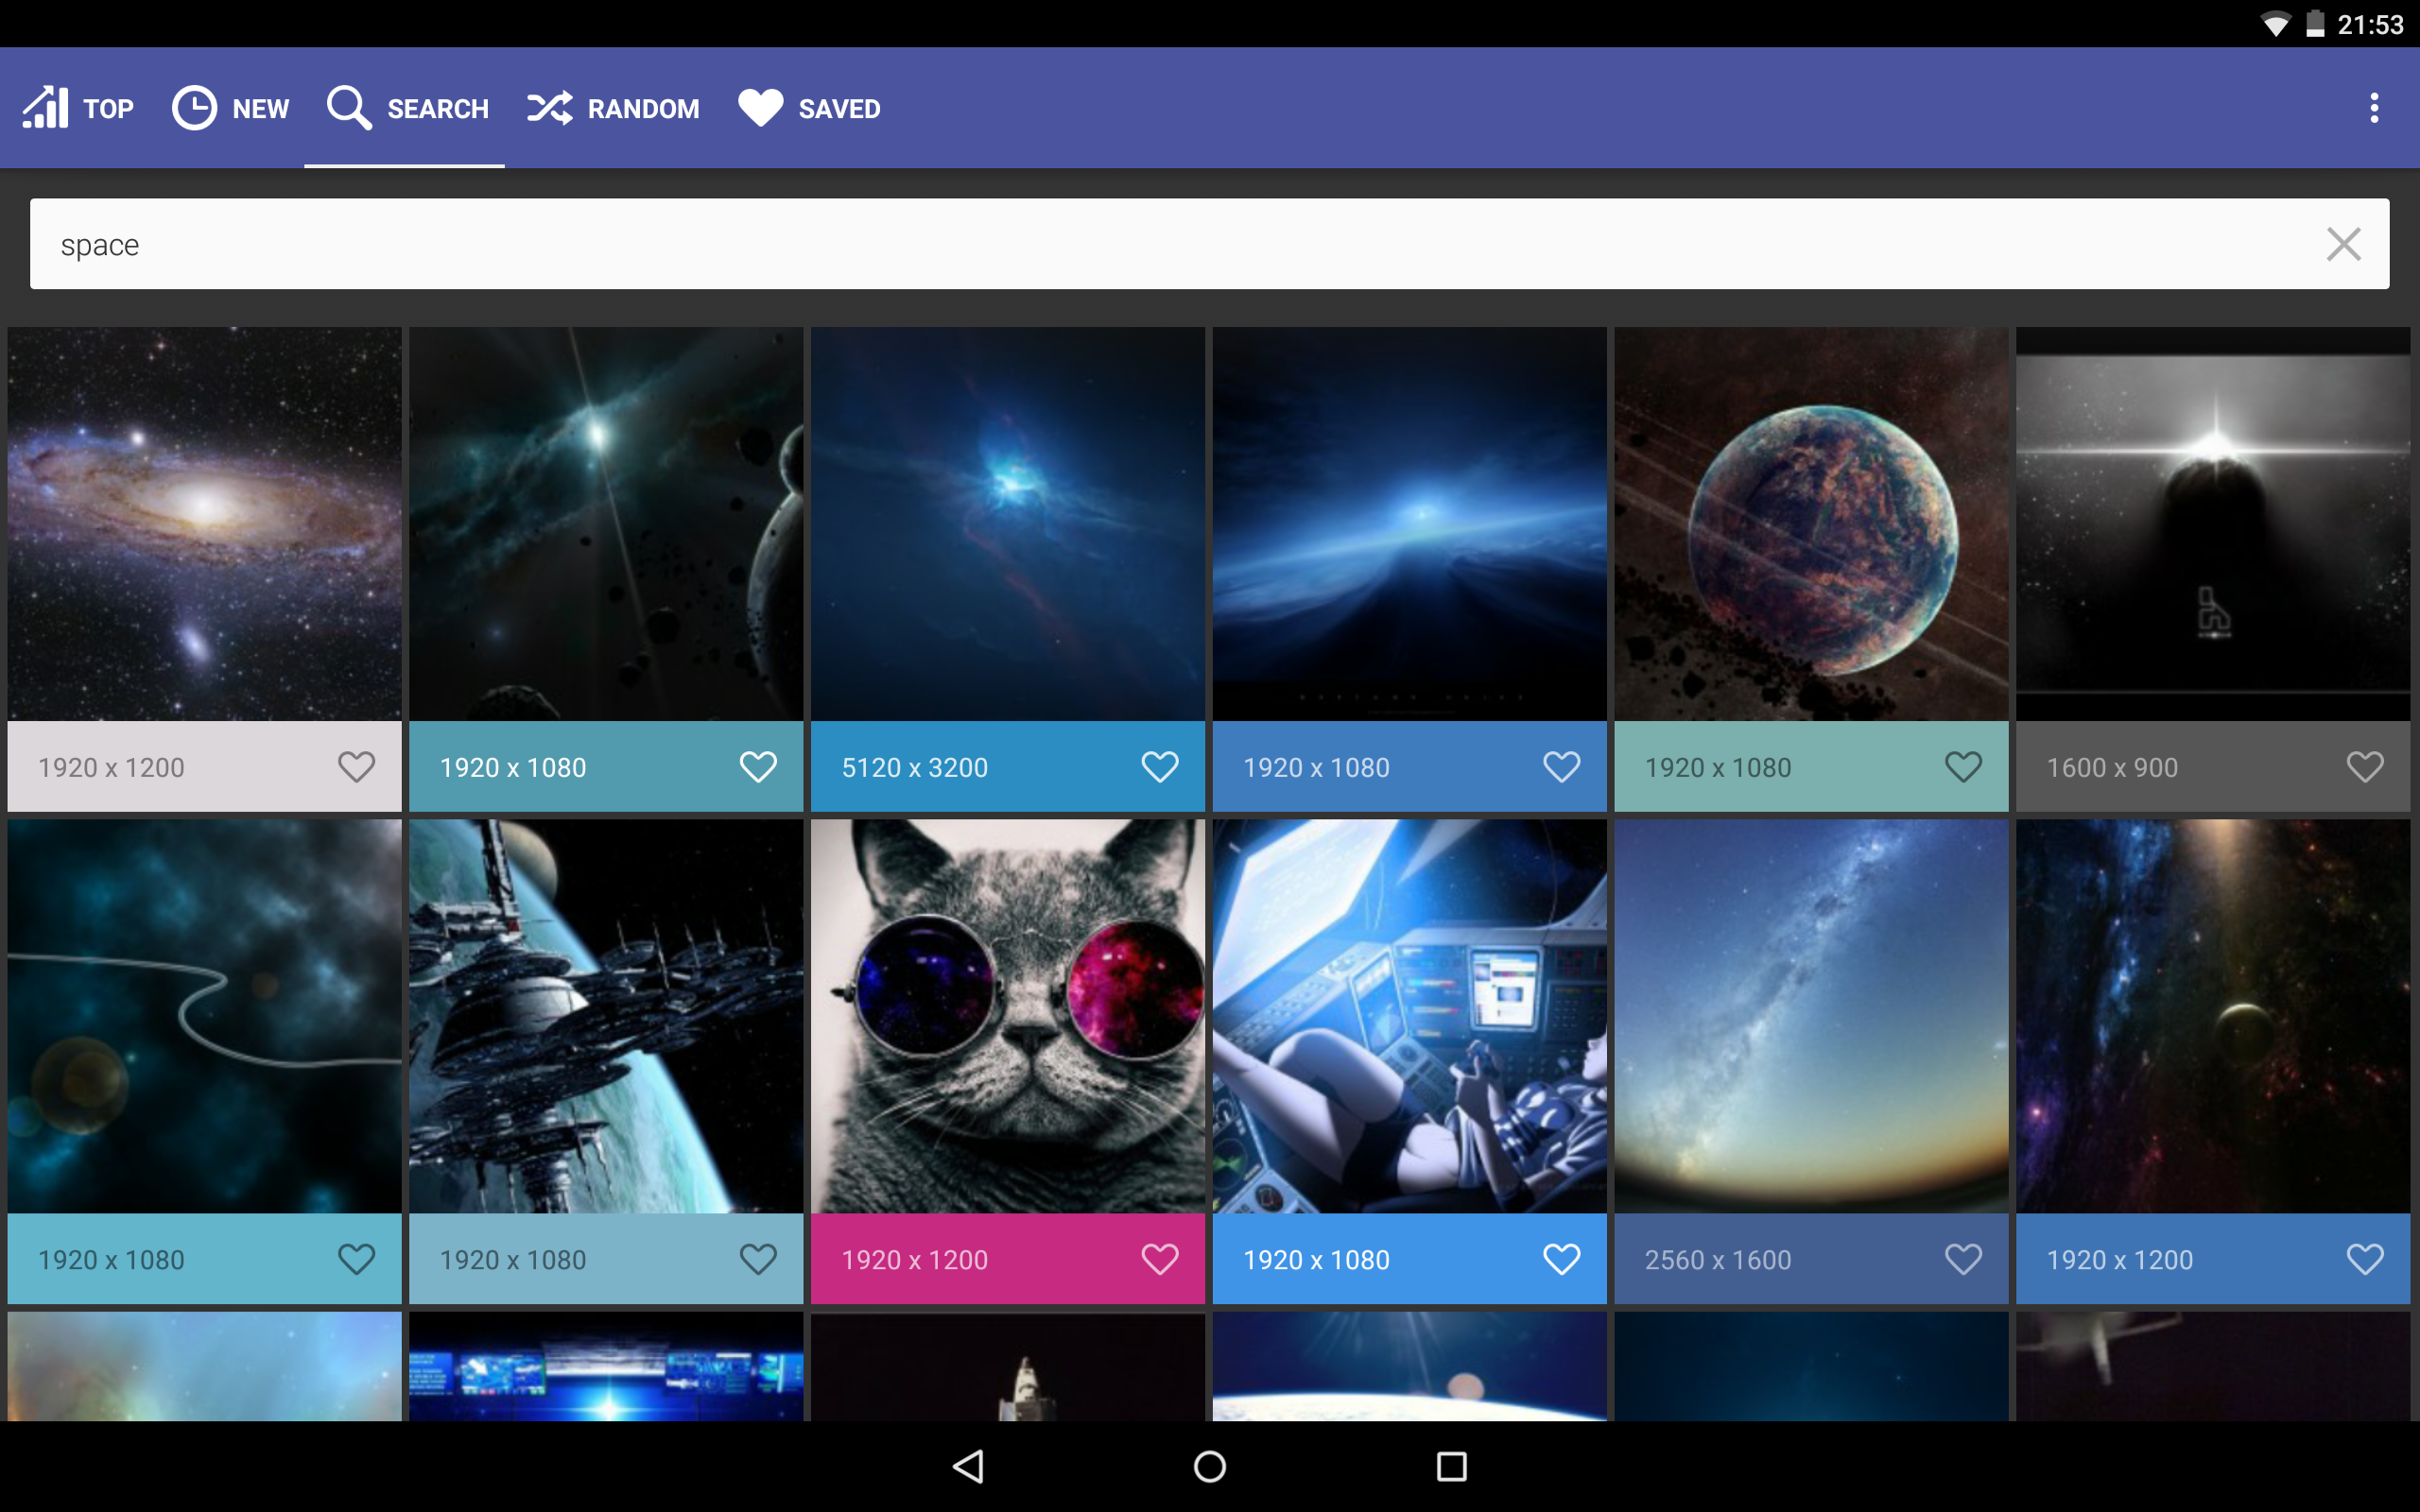Open the three-dot overflow menu
The width and height of the screenshot is (2420, 1512).
point(2373,108)
